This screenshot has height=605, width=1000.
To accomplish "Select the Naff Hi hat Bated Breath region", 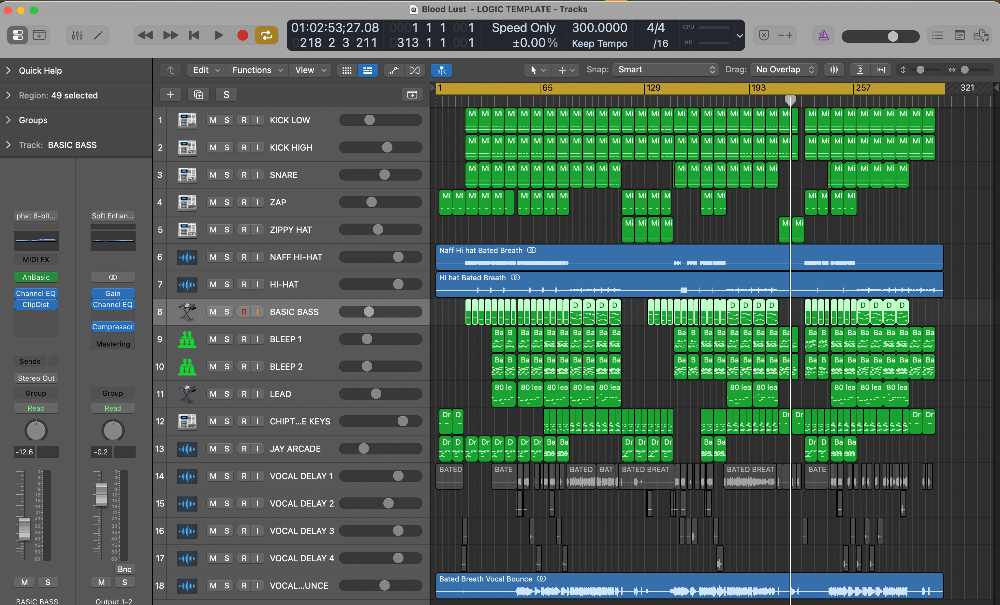I will point(689,258).
